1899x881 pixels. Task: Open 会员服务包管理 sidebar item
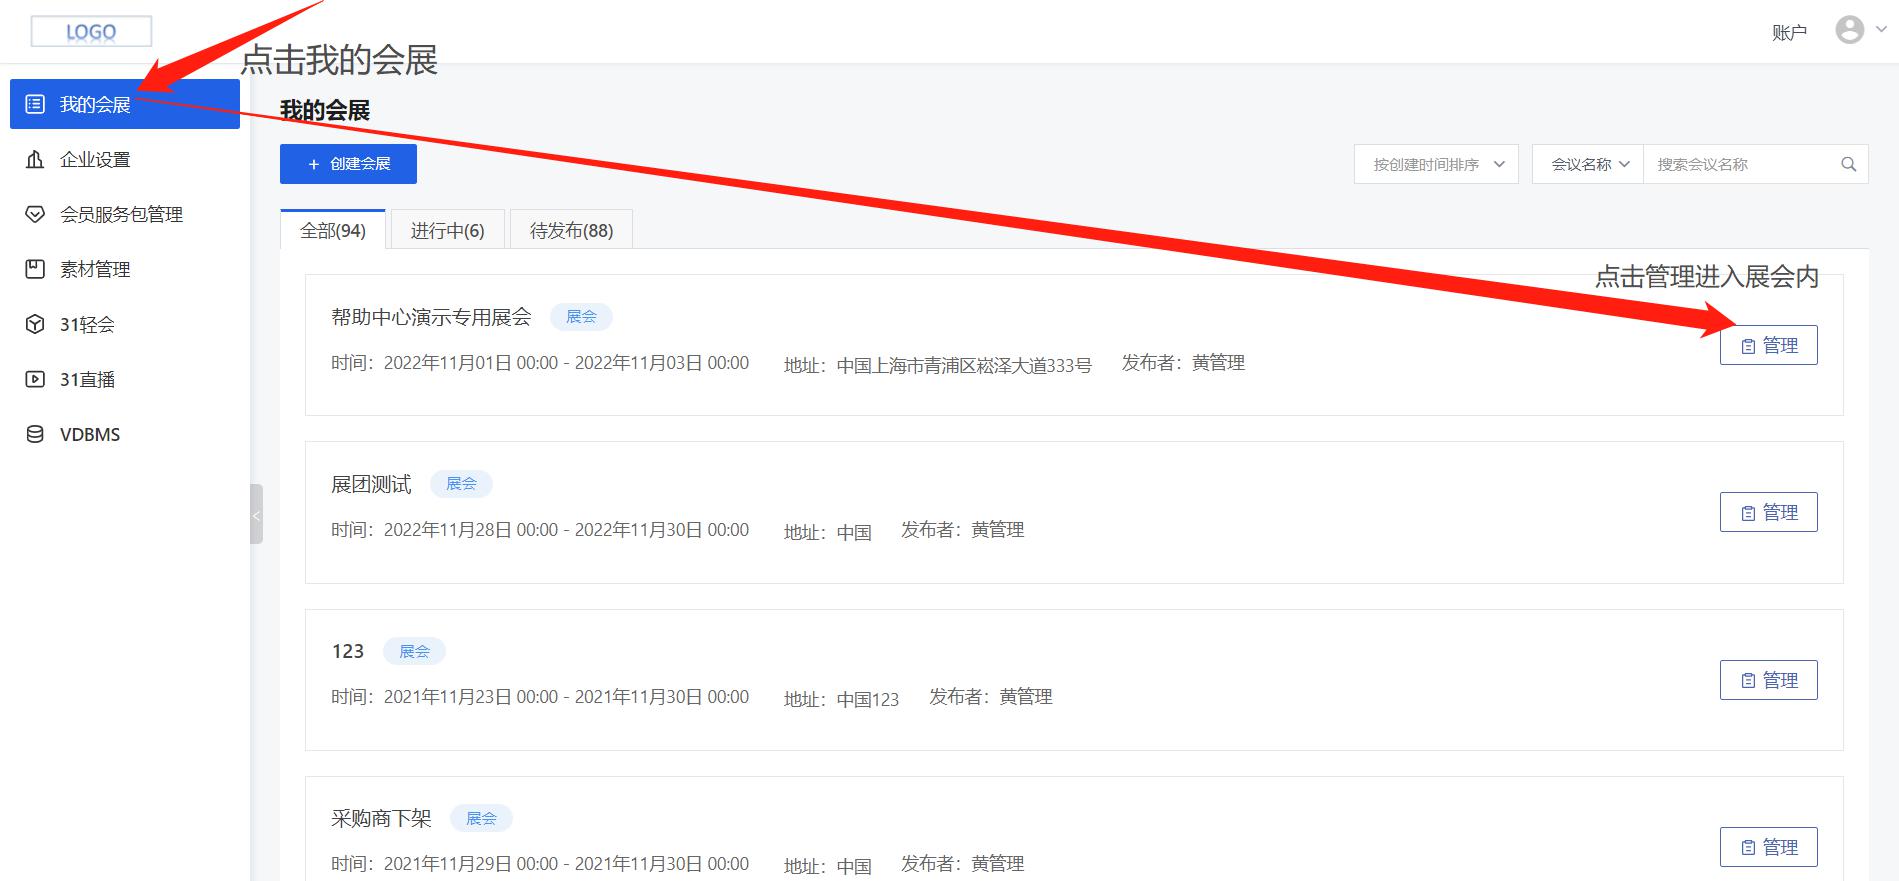tap(125, 214)
